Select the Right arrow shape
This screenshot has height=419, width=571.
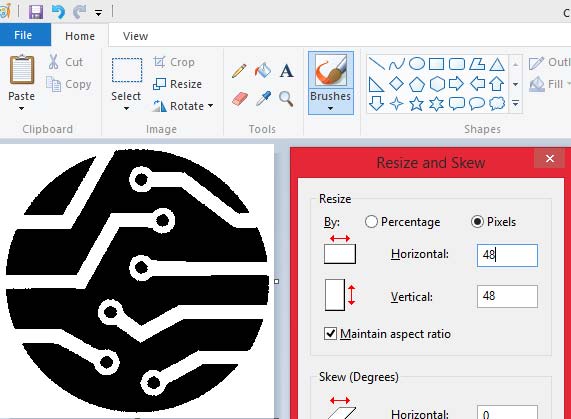456,84
